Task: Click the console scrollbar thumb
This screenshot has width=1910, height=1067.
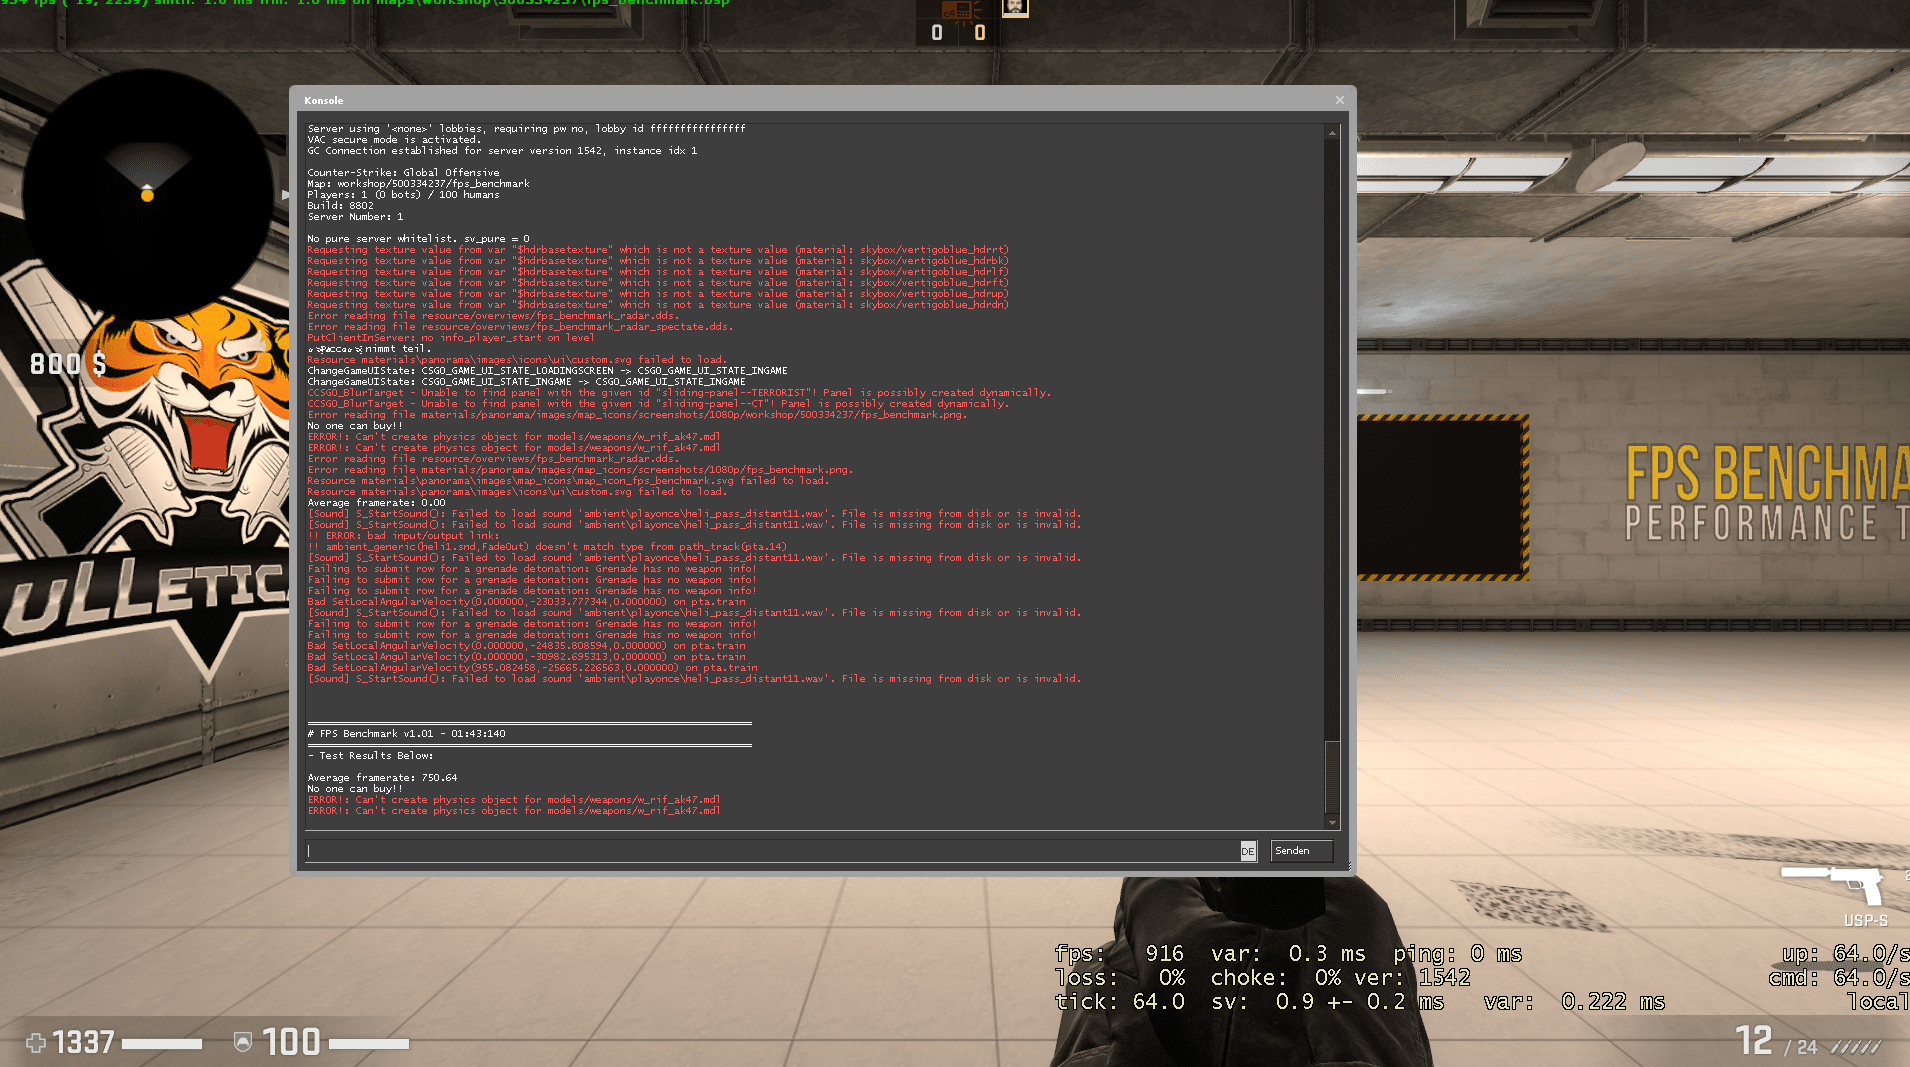Action: pyautogui.click(x=1332, y=777)
